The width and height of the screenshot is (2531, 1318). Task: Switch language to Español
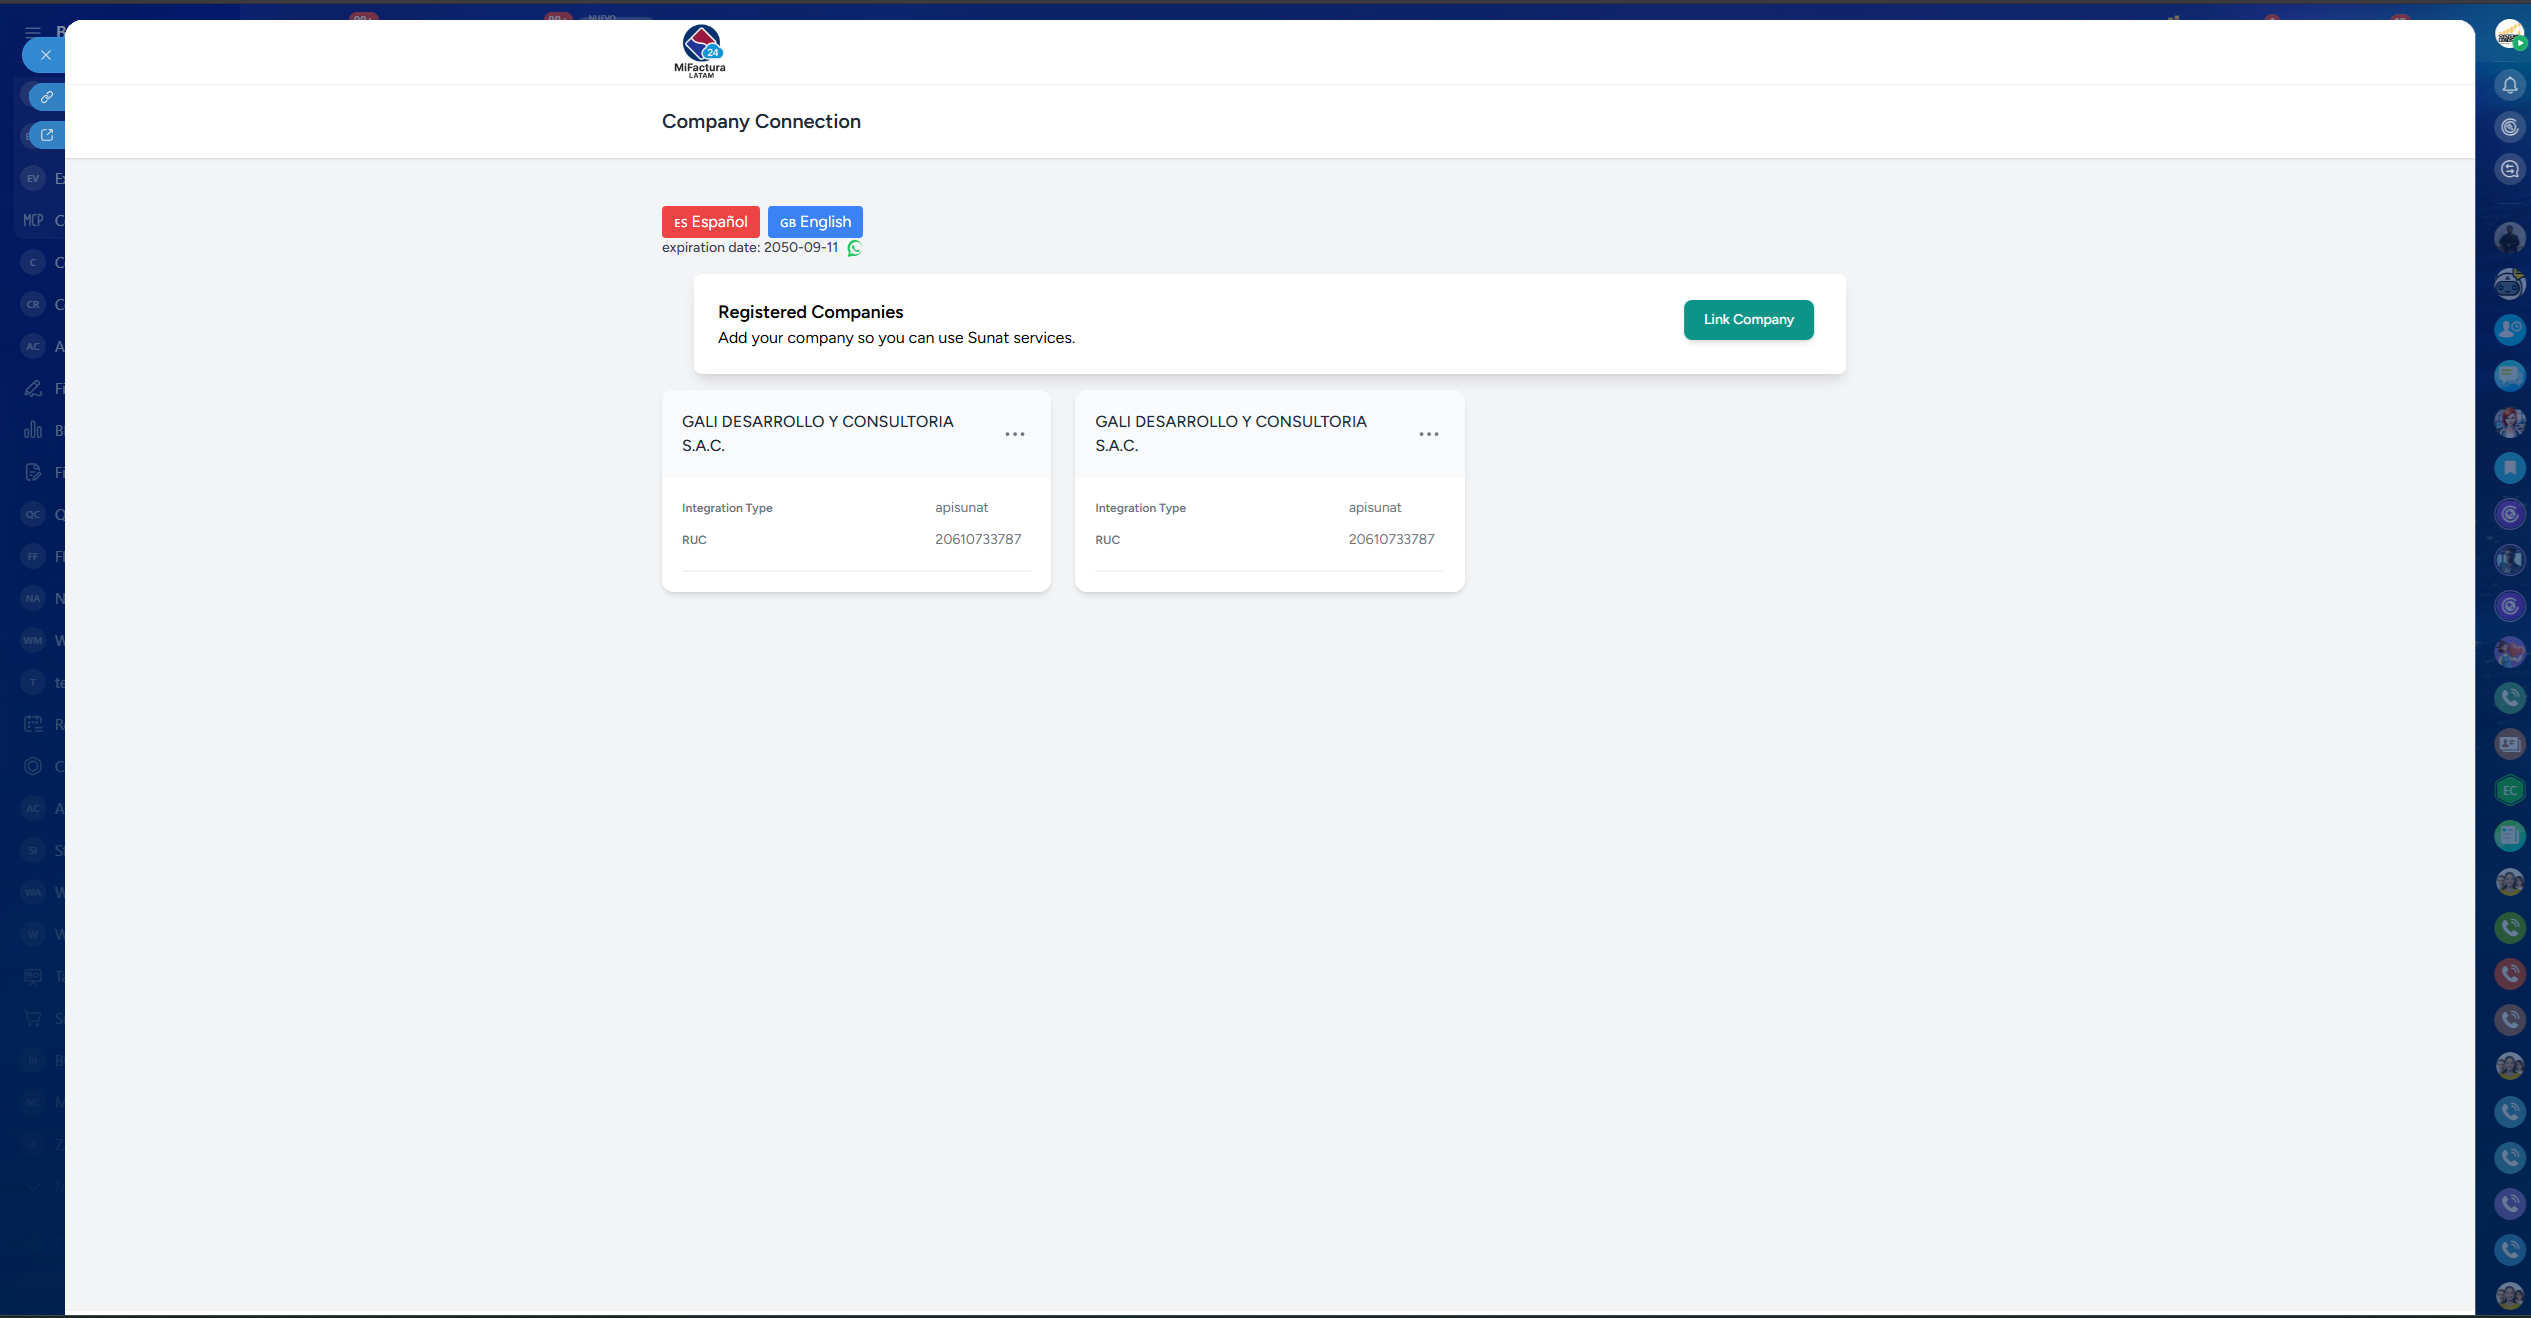[710, 222]
